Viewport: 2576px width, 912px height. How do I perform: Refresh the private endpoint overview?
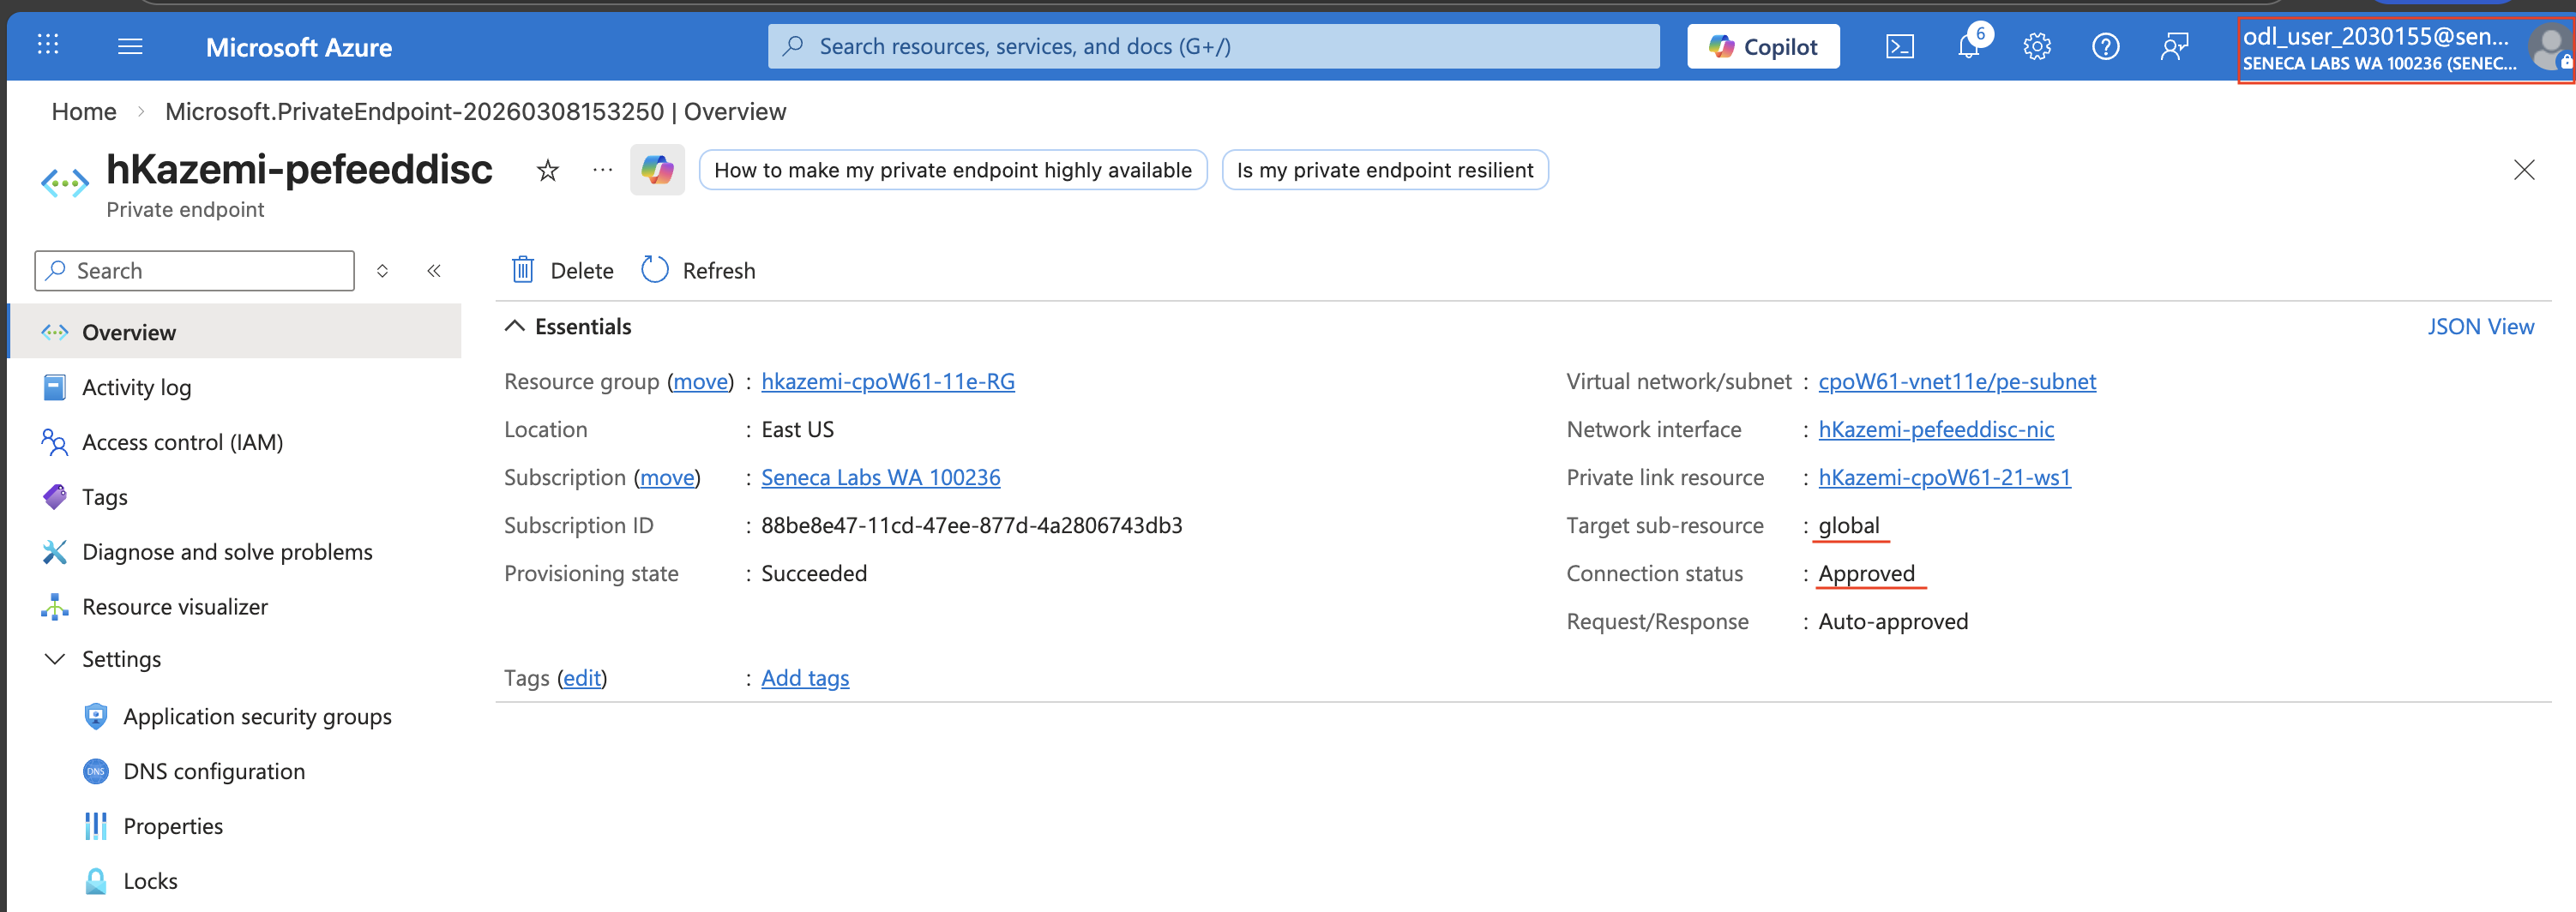[x=699, y=271]
